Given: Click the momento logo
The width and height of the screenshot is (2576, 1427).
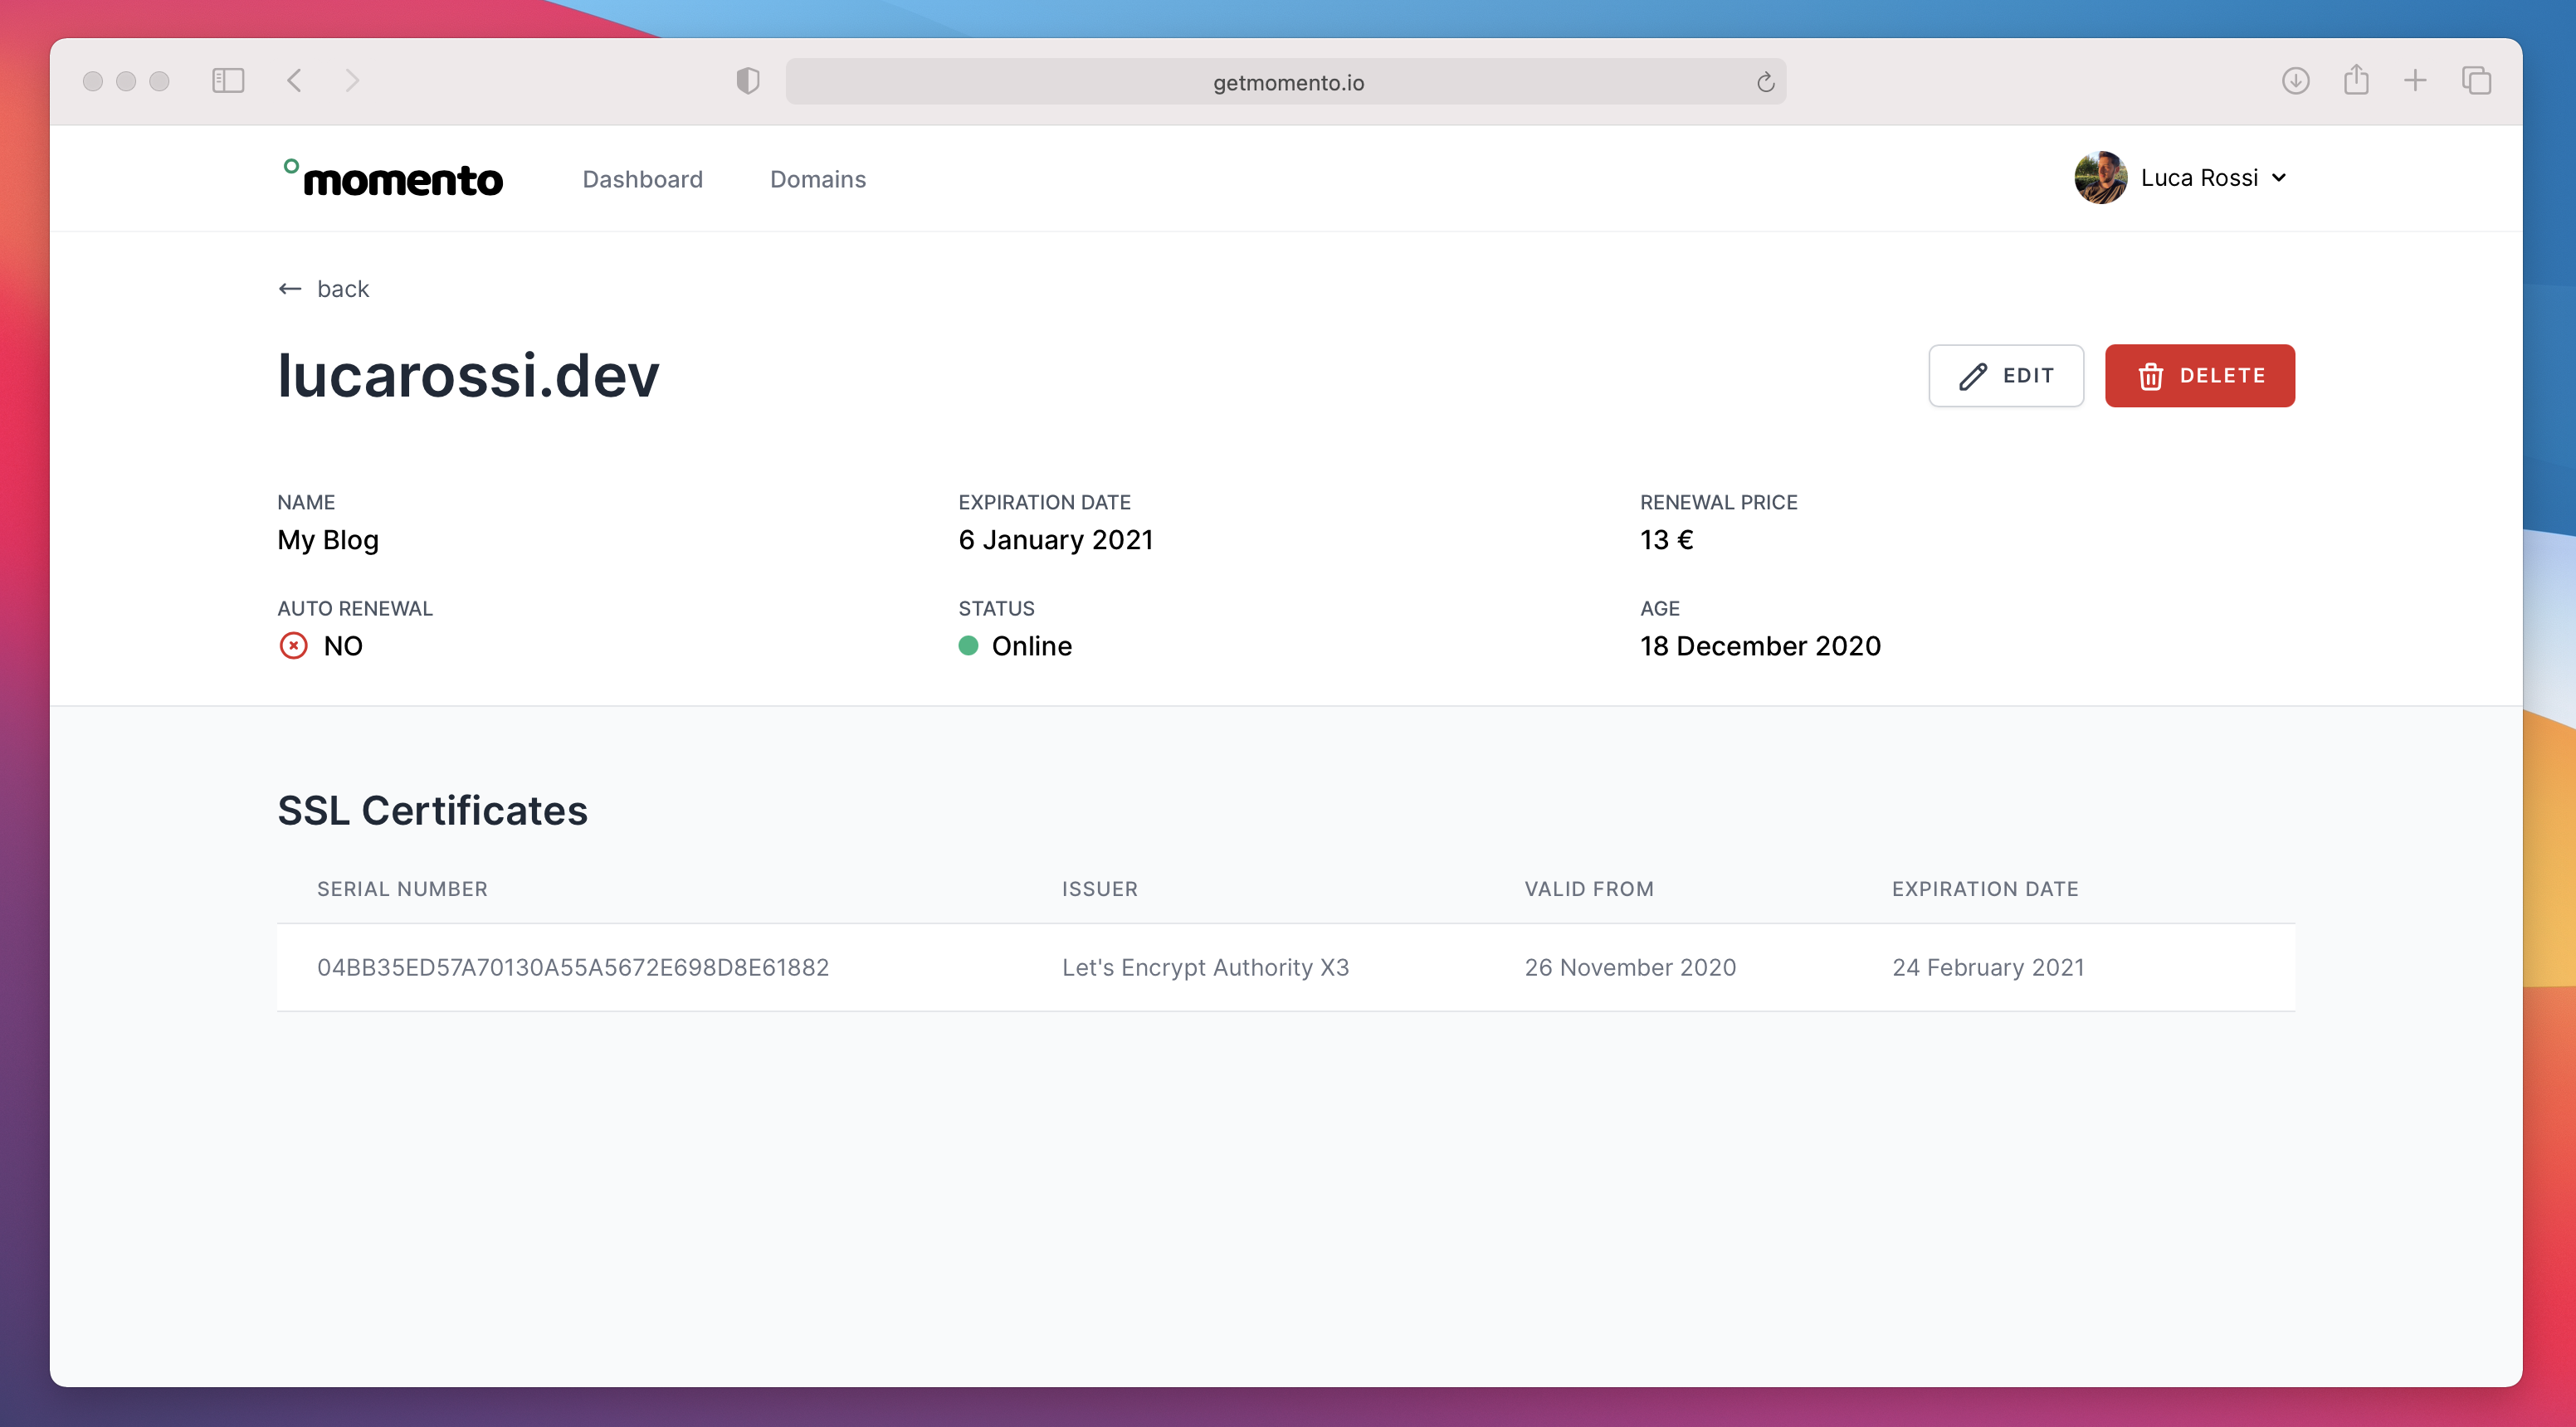Looking at the screenshot, I should coord(393,179).
